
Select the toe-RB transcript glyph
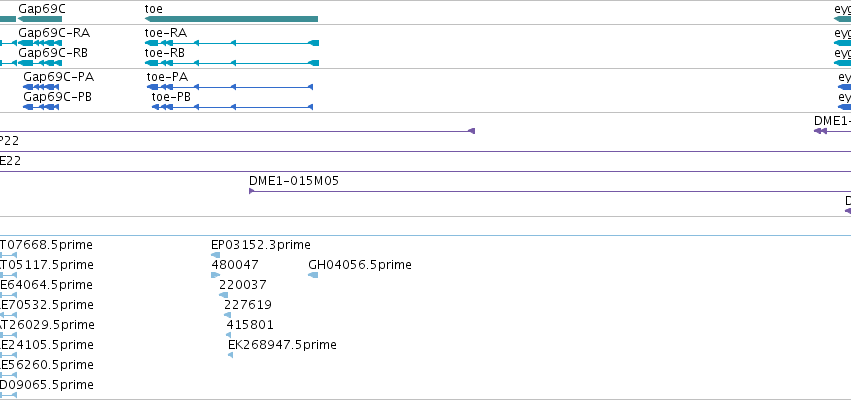coord(232,63)
